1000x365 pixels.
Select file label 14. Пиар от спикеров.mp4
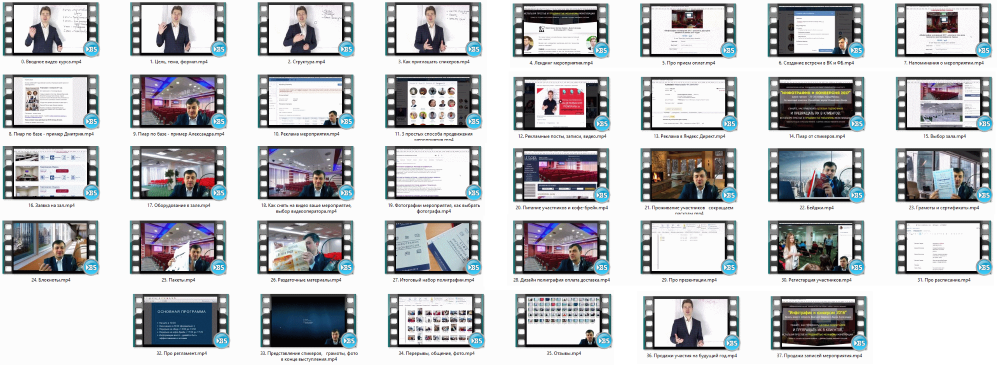point(816,136)
